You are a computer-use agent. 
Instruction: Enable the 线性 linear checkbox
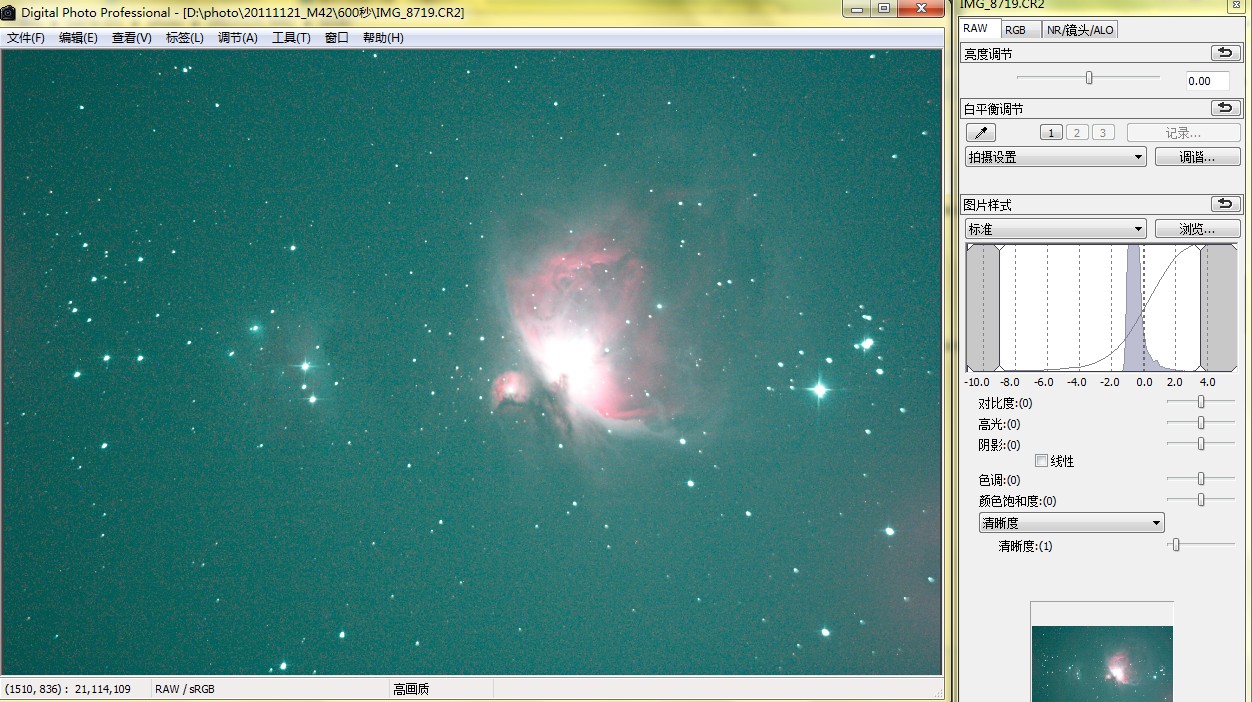tap(1041, 461)
